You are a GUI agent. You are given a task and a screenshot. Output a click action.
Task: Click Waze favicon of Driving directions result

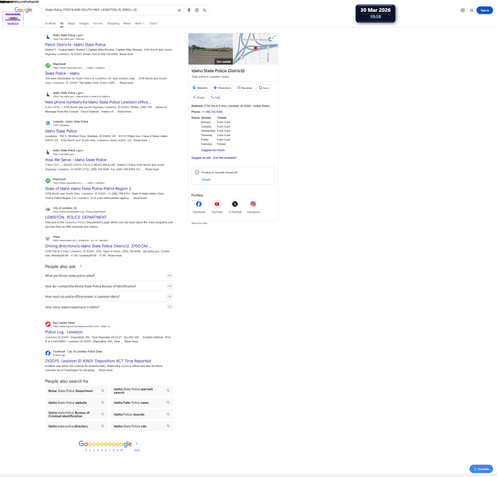(48, 238)
